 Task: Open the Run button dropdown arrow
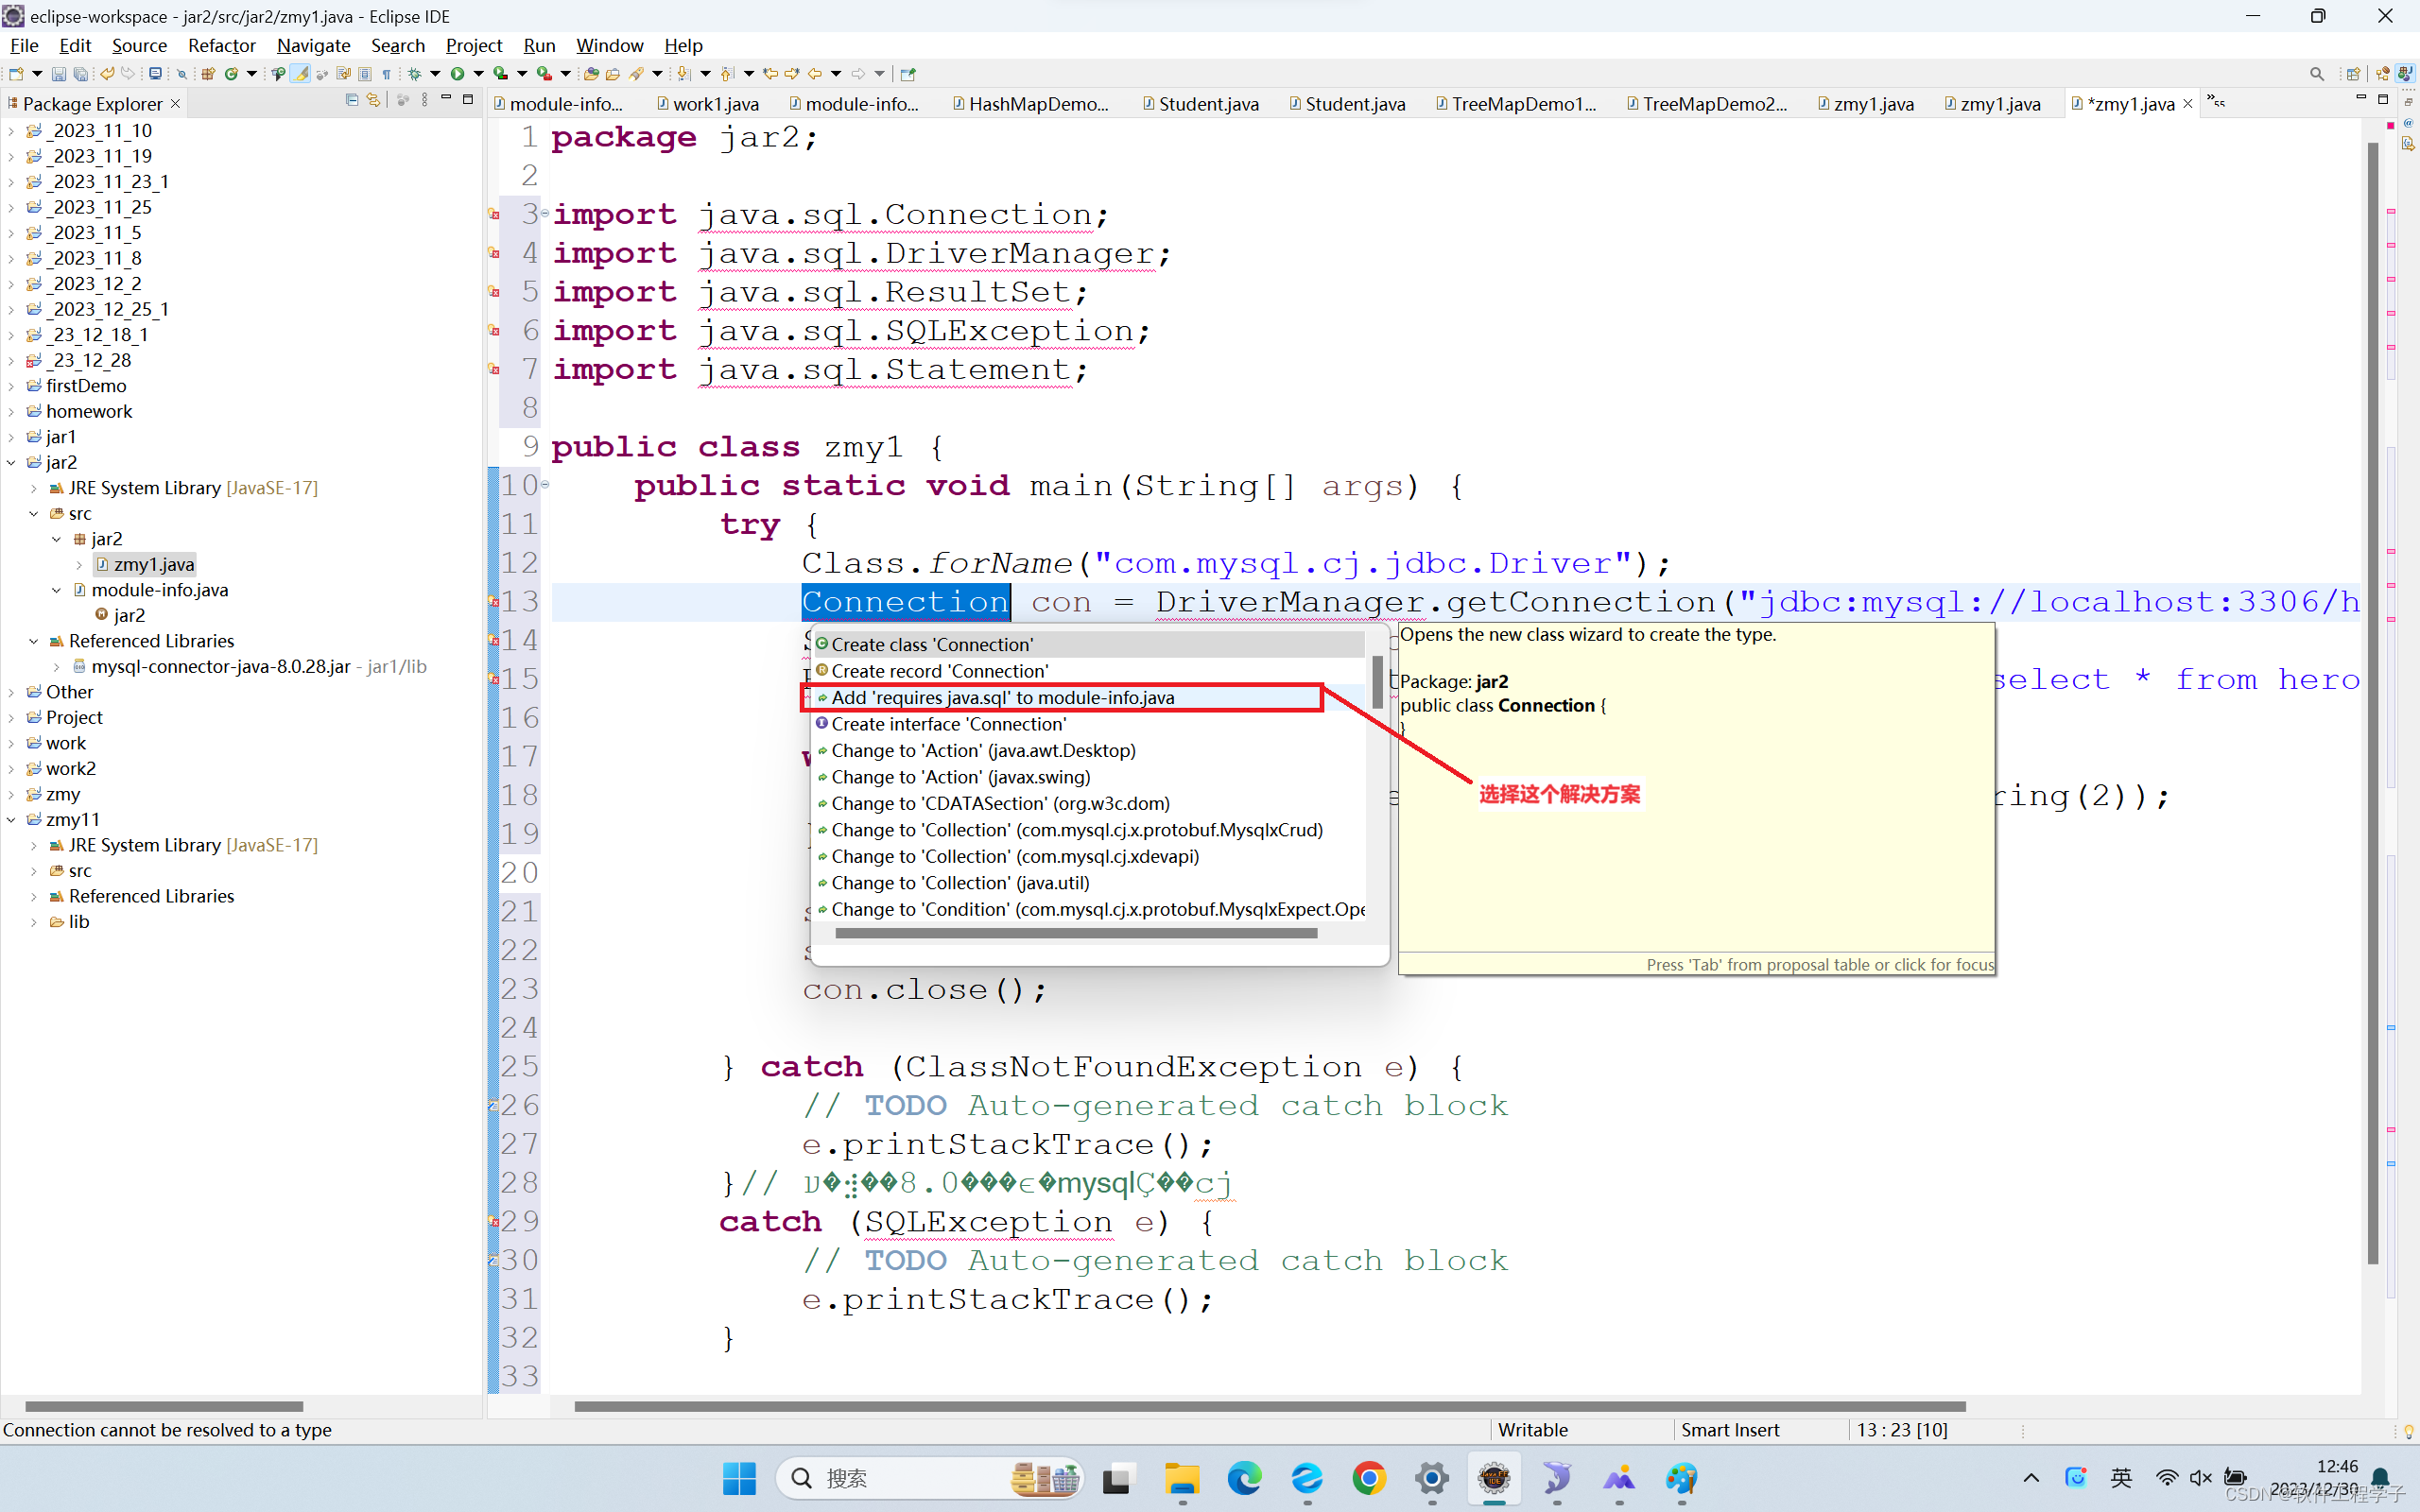479,73
